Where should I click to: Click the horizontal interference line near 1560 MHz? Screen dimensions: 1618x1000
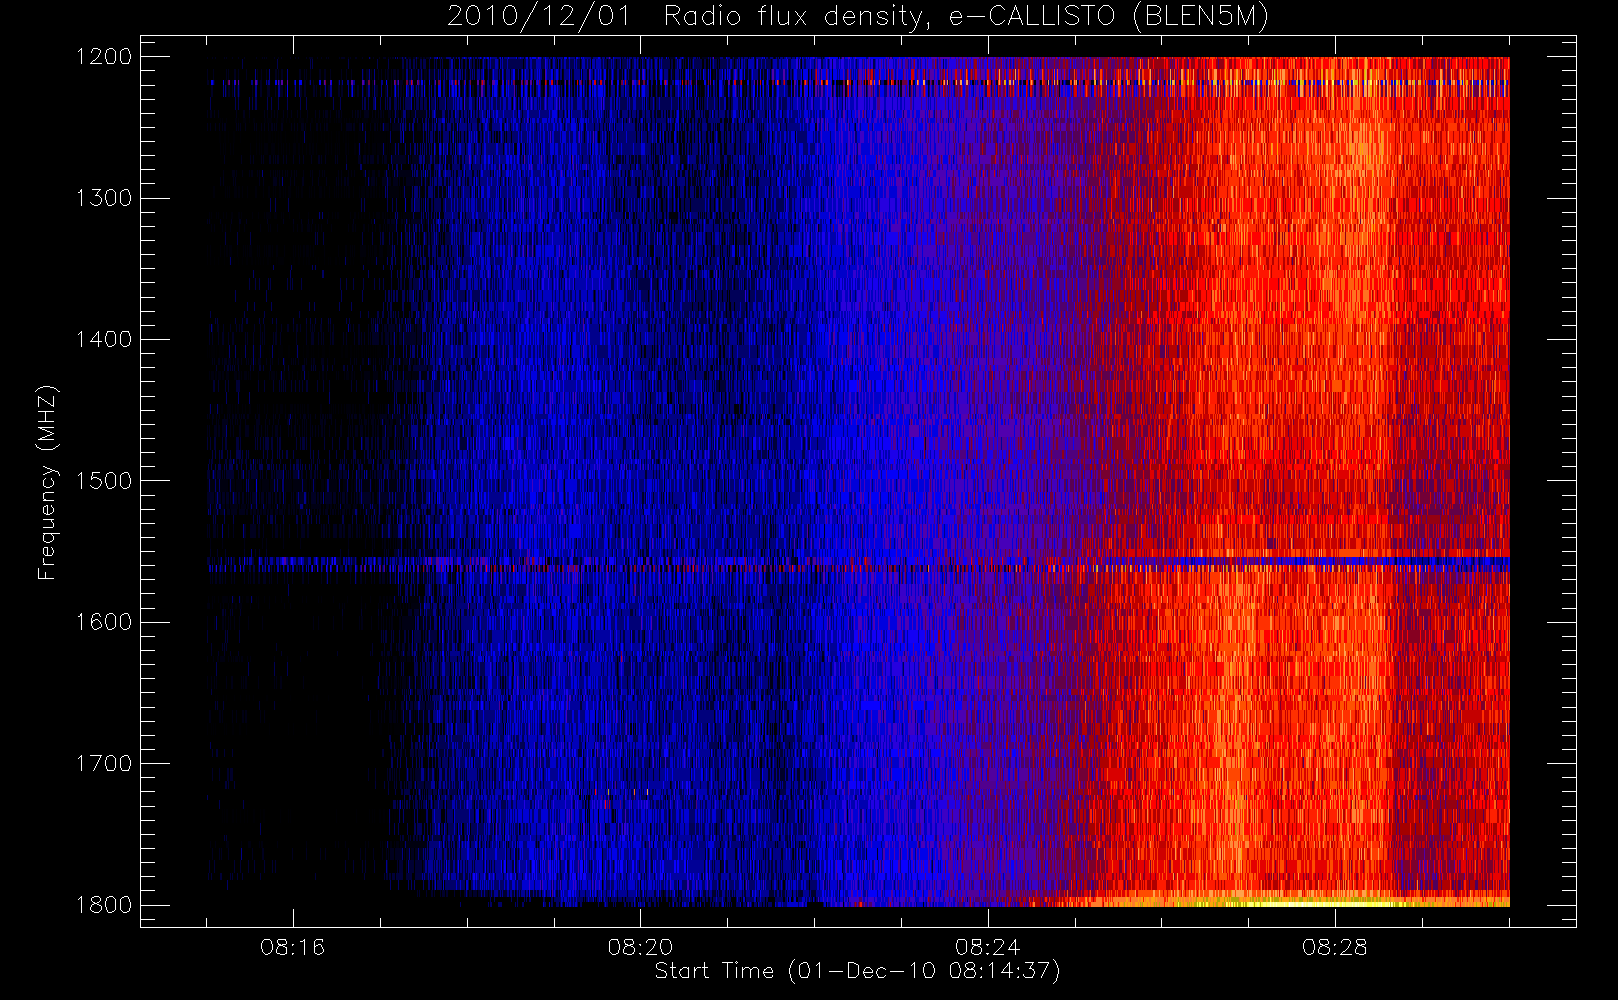pos(859,564)
